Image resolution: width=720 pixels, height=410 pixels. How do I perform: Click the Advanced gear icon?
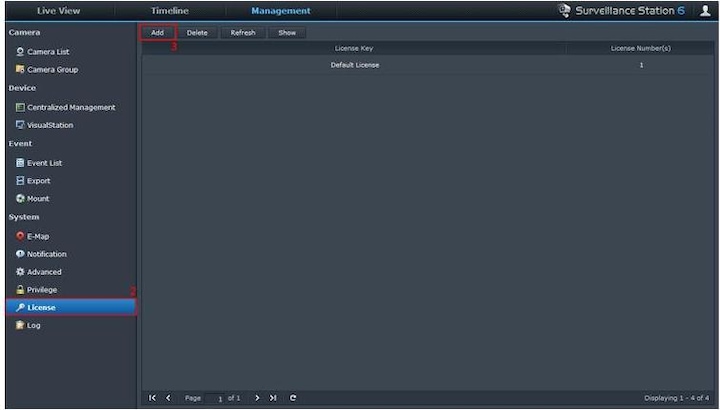(20, 272)
